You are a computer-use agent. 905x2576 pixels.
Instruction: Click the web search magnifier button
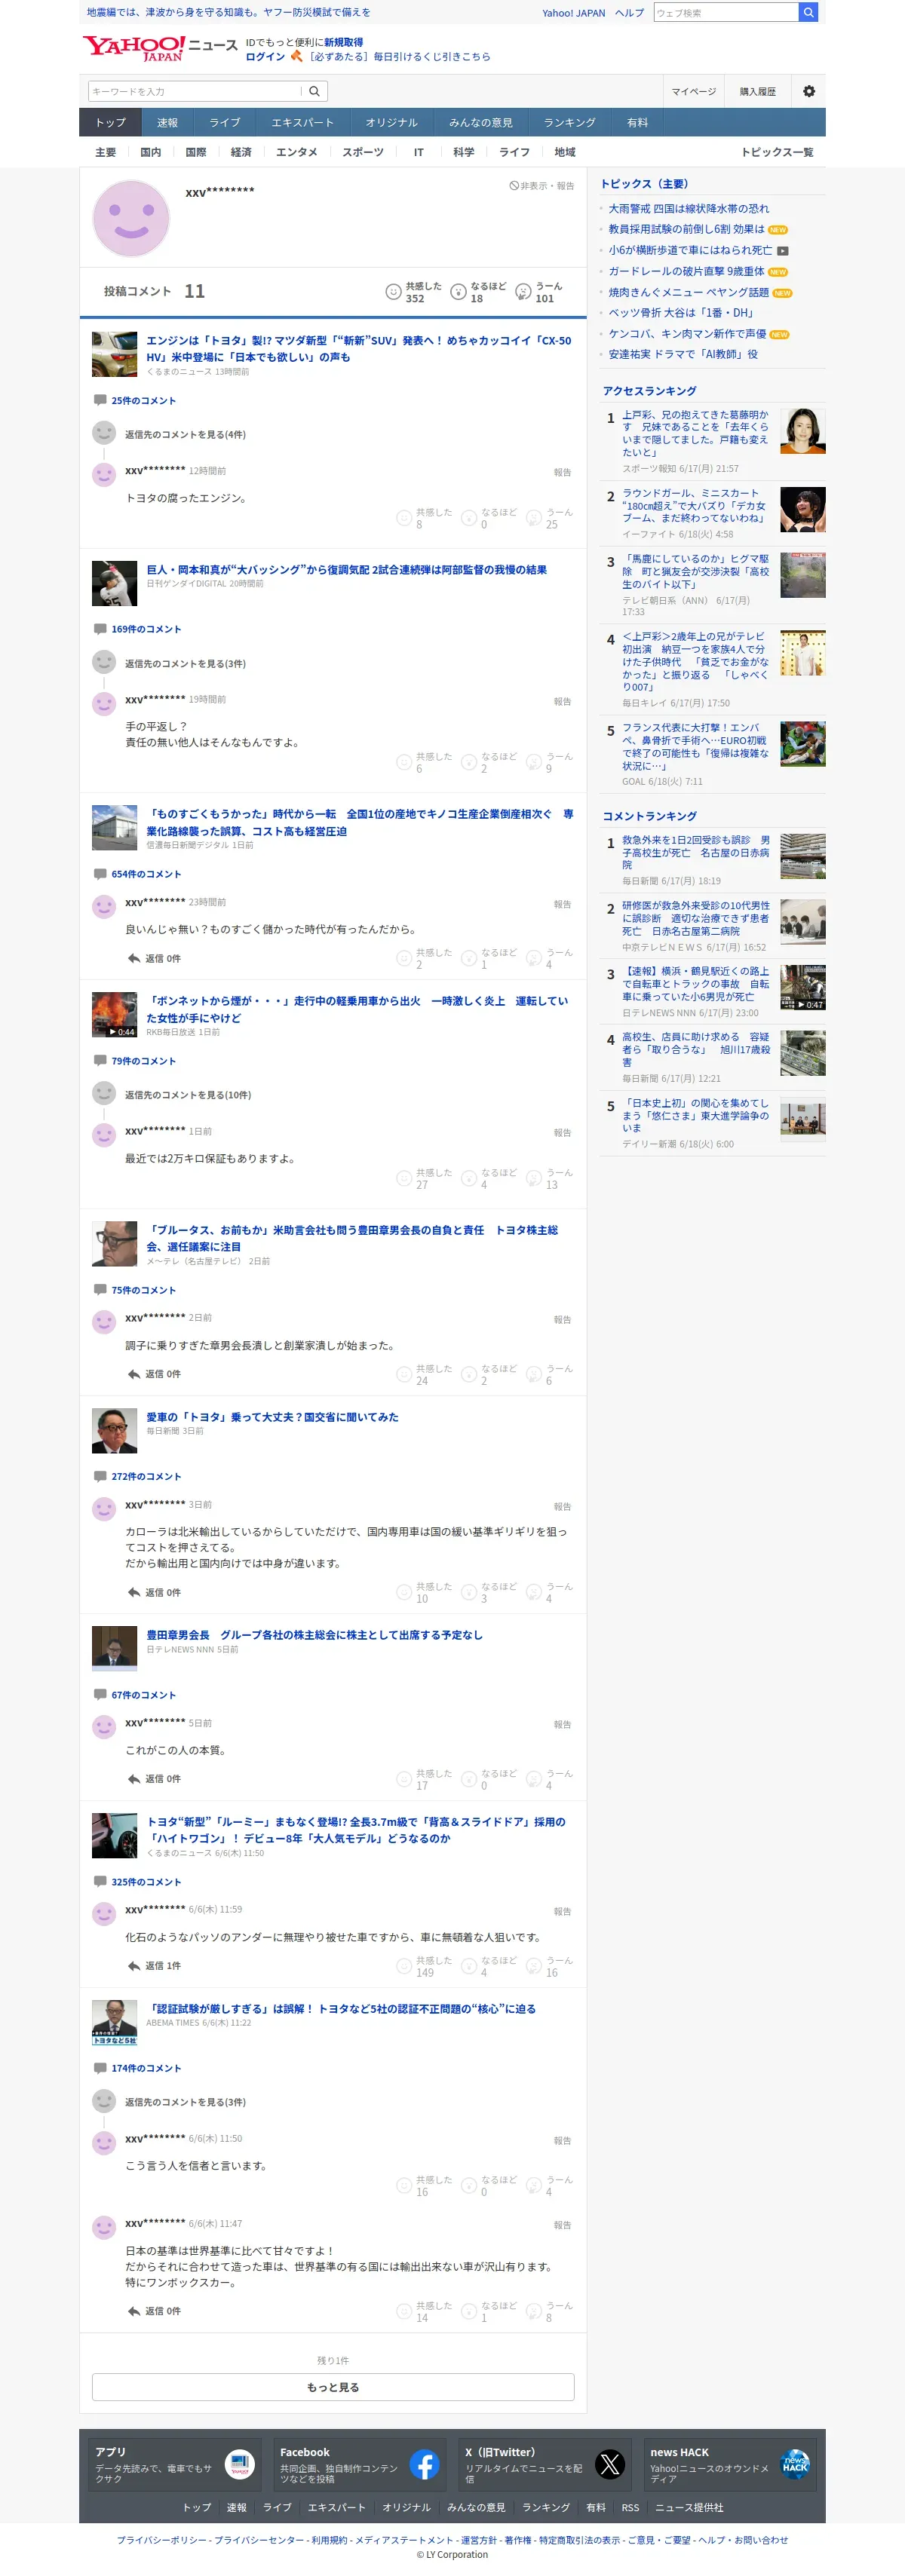pos(808,12)
